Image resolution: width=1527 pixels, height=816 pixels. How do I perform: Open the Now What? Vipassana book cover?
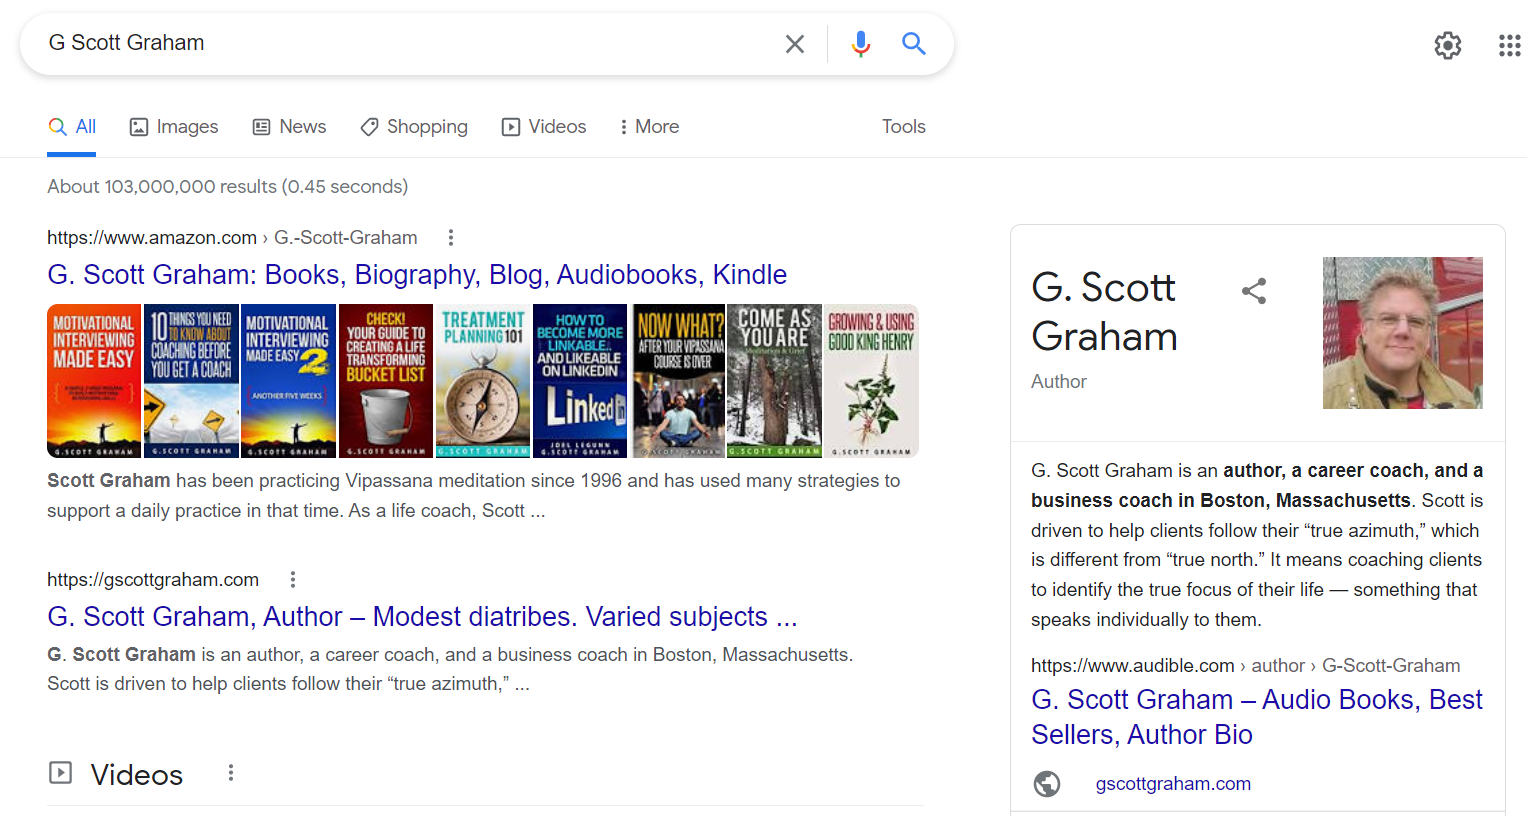(x=679, y=381)
